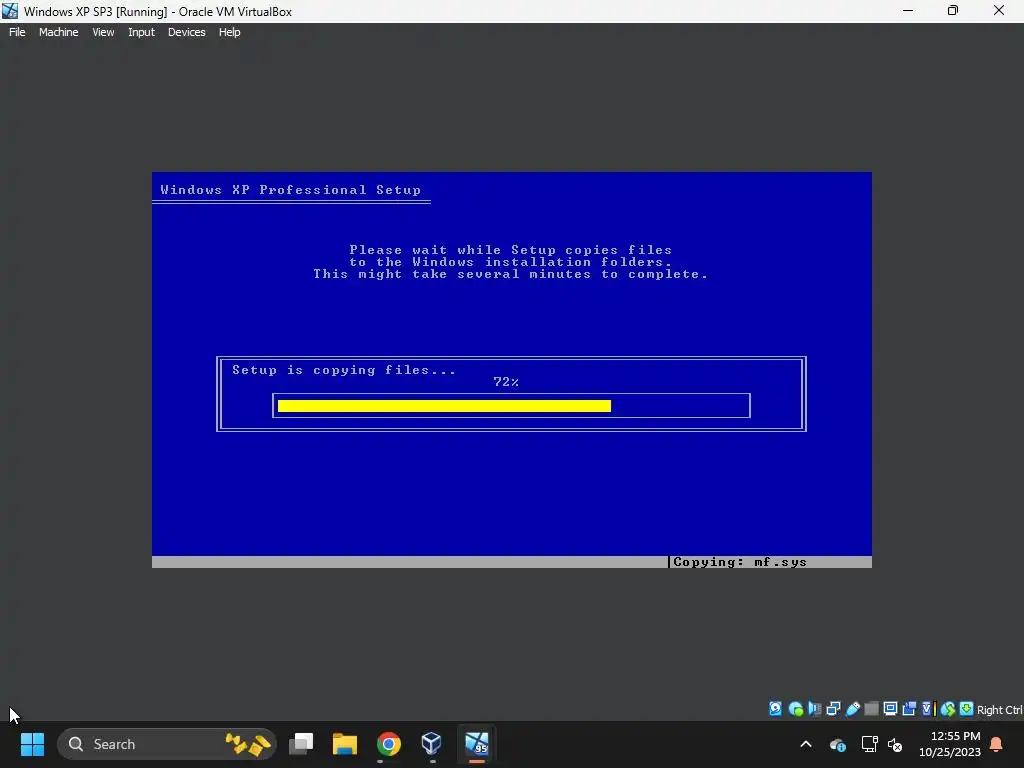Screen dimensions: 1024x768
Task: Click the keyboard capture green arrow icon
Action: point(967,709)
